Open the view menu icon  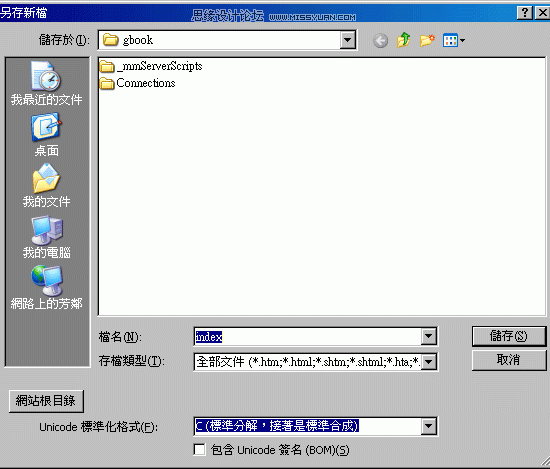pyautogui.click(x=454, y=40)
